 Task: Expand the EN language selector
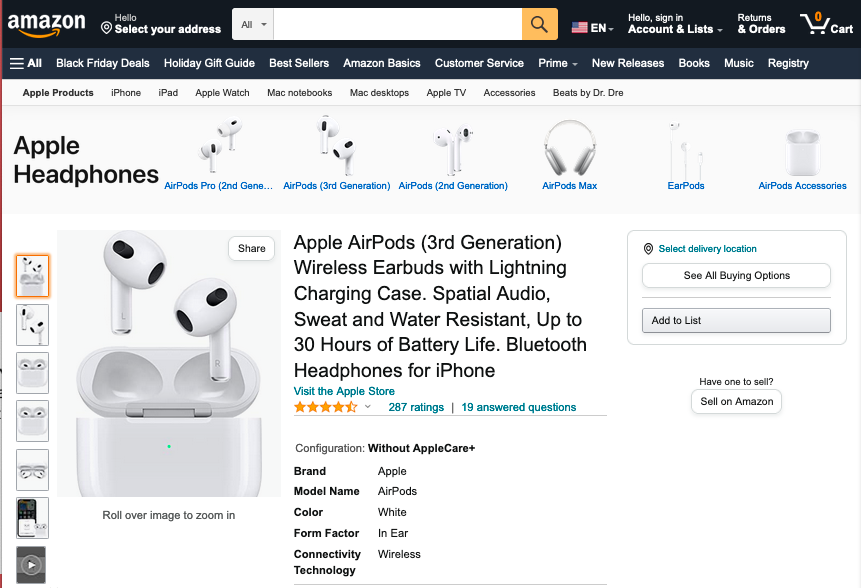coord(592,27)
